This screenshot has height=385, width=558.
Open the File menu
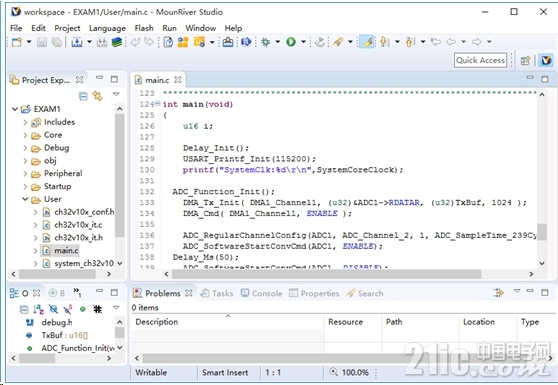16,28
